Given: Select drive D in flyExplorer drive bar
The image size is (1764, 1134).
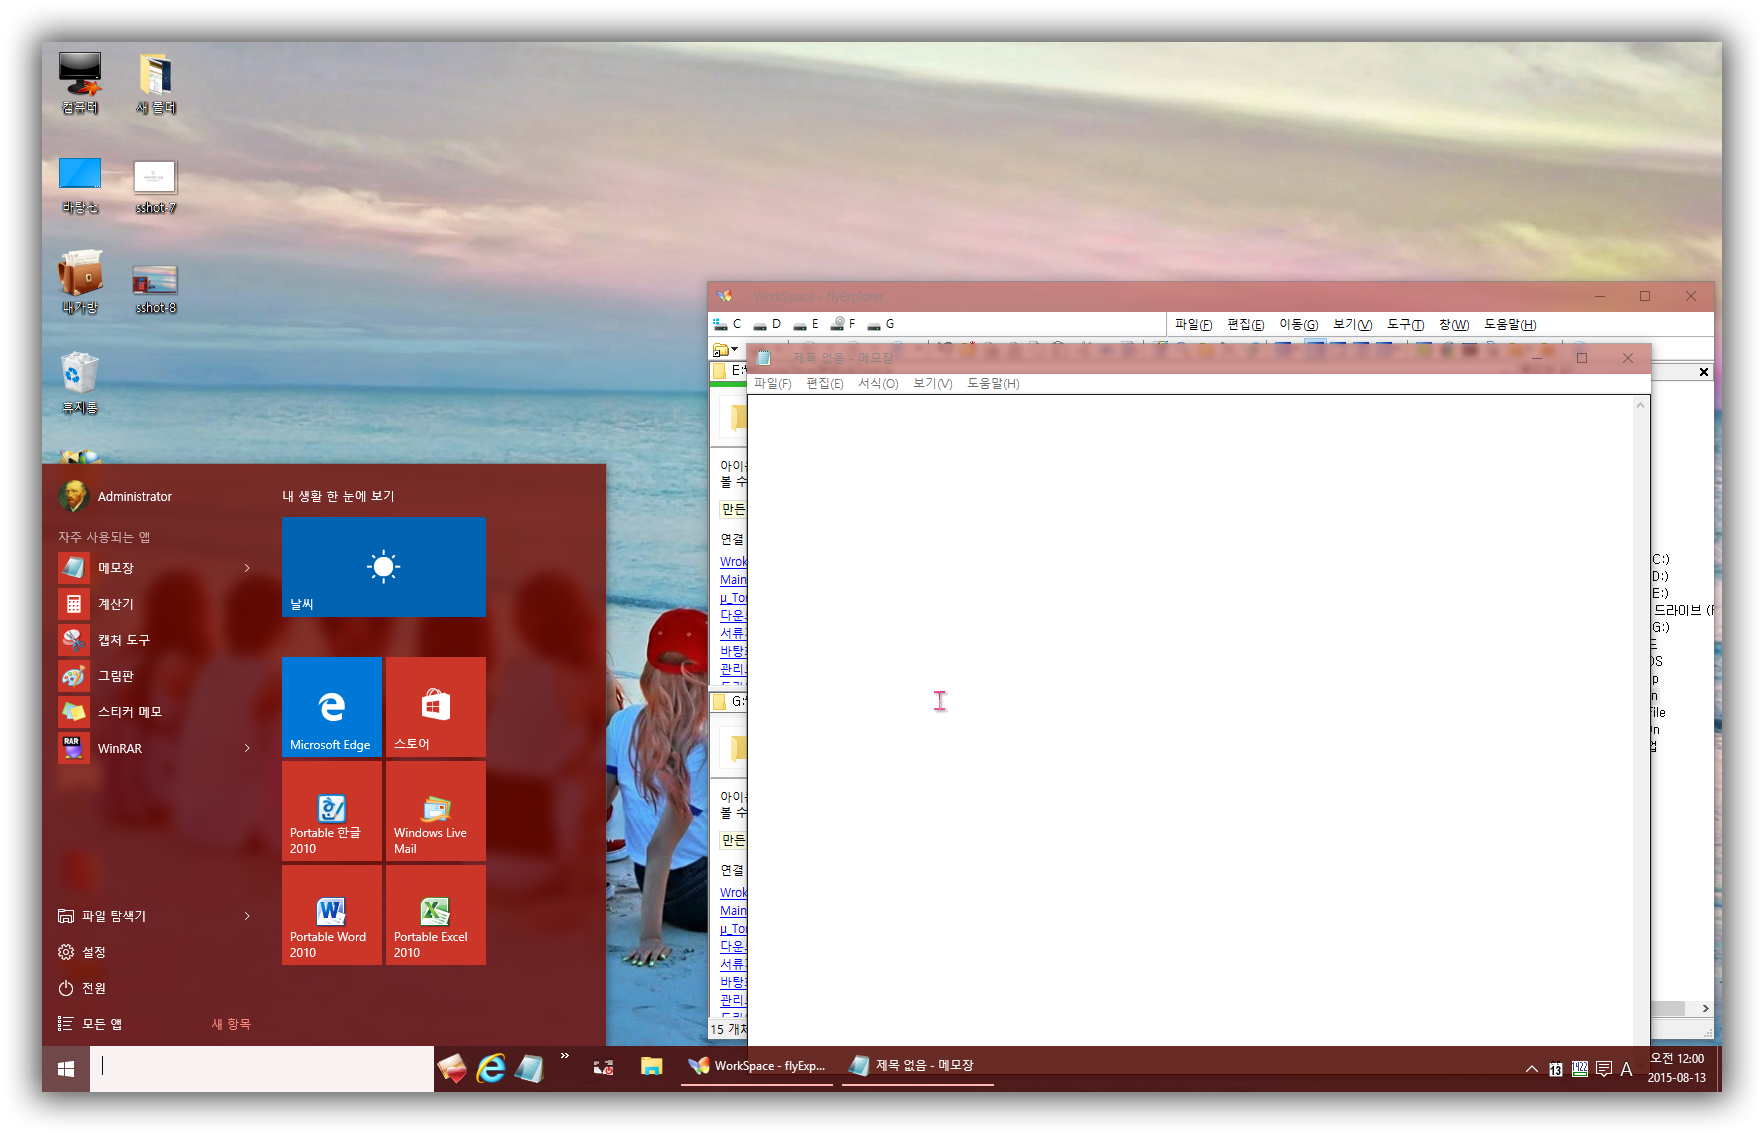Looking at the screenshot, I should [x=767, y=324].
